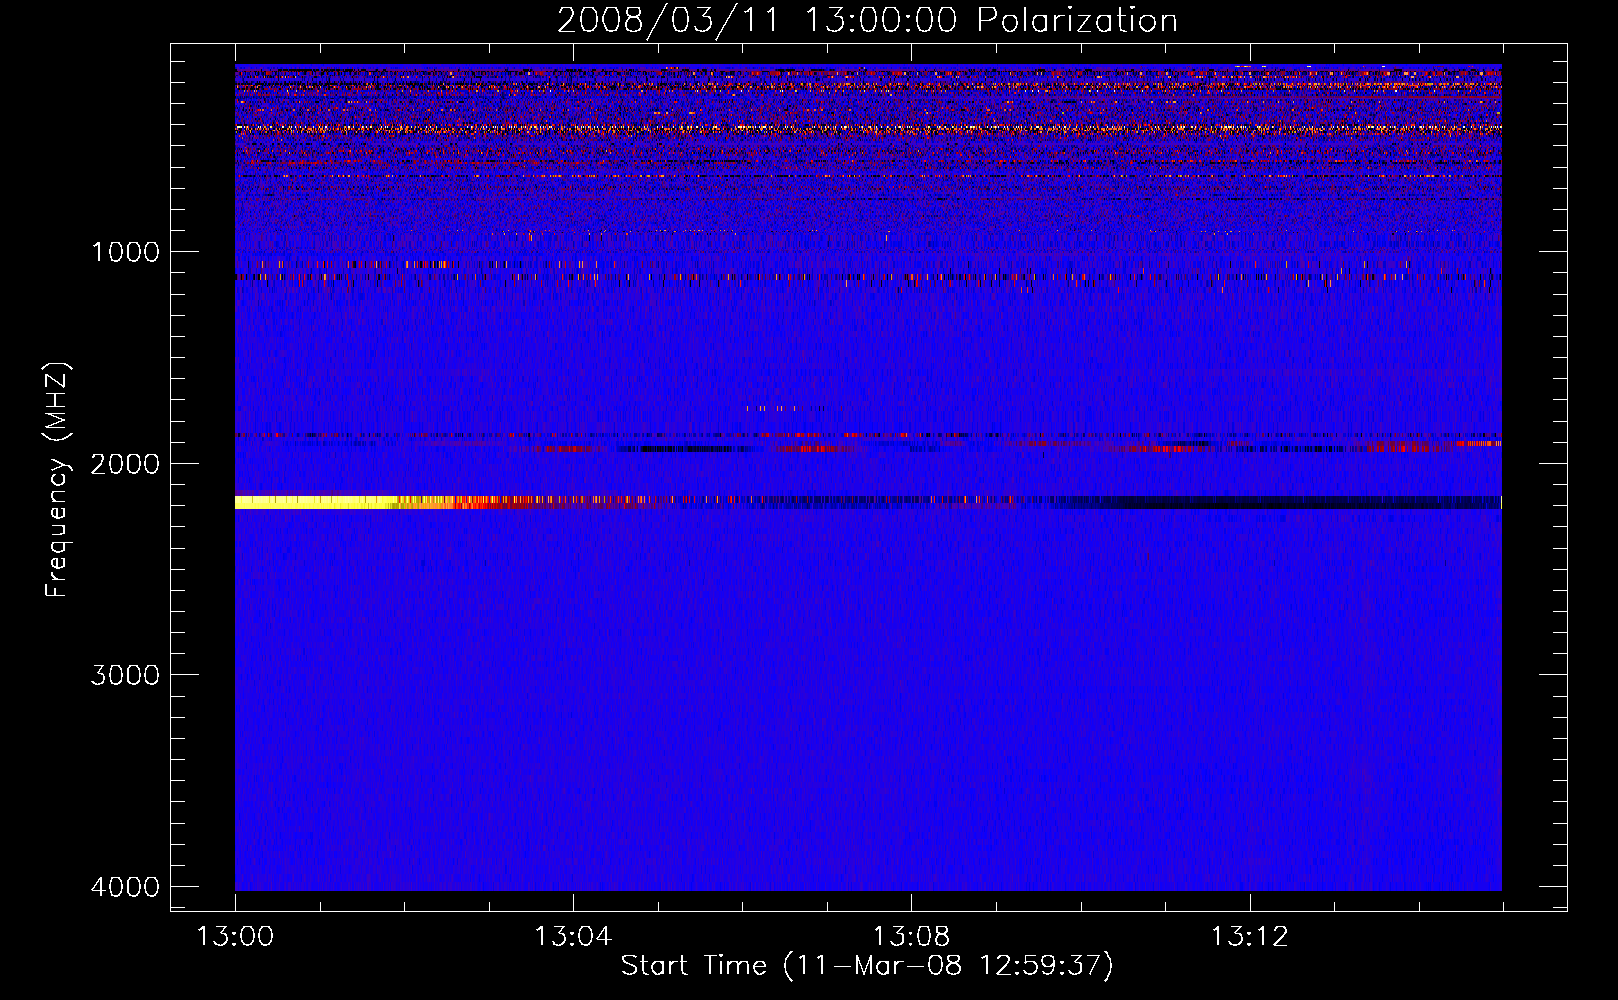
Task: Click the 'Start Time (11-Mar-08 12:59:37)' label
Action: [x=867, y=966]
